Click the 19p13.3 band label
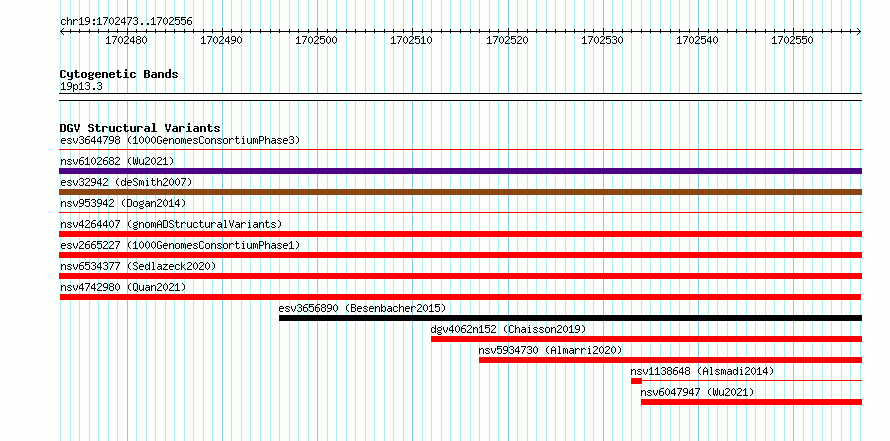This screenshot has height=441, width=890. [x=81, y=87]
